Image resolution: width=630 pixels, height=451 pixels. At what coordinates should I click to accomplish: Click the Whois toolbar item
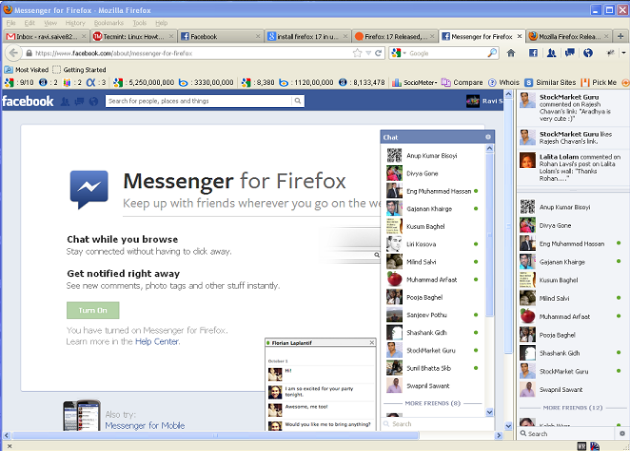coord(504,82)
